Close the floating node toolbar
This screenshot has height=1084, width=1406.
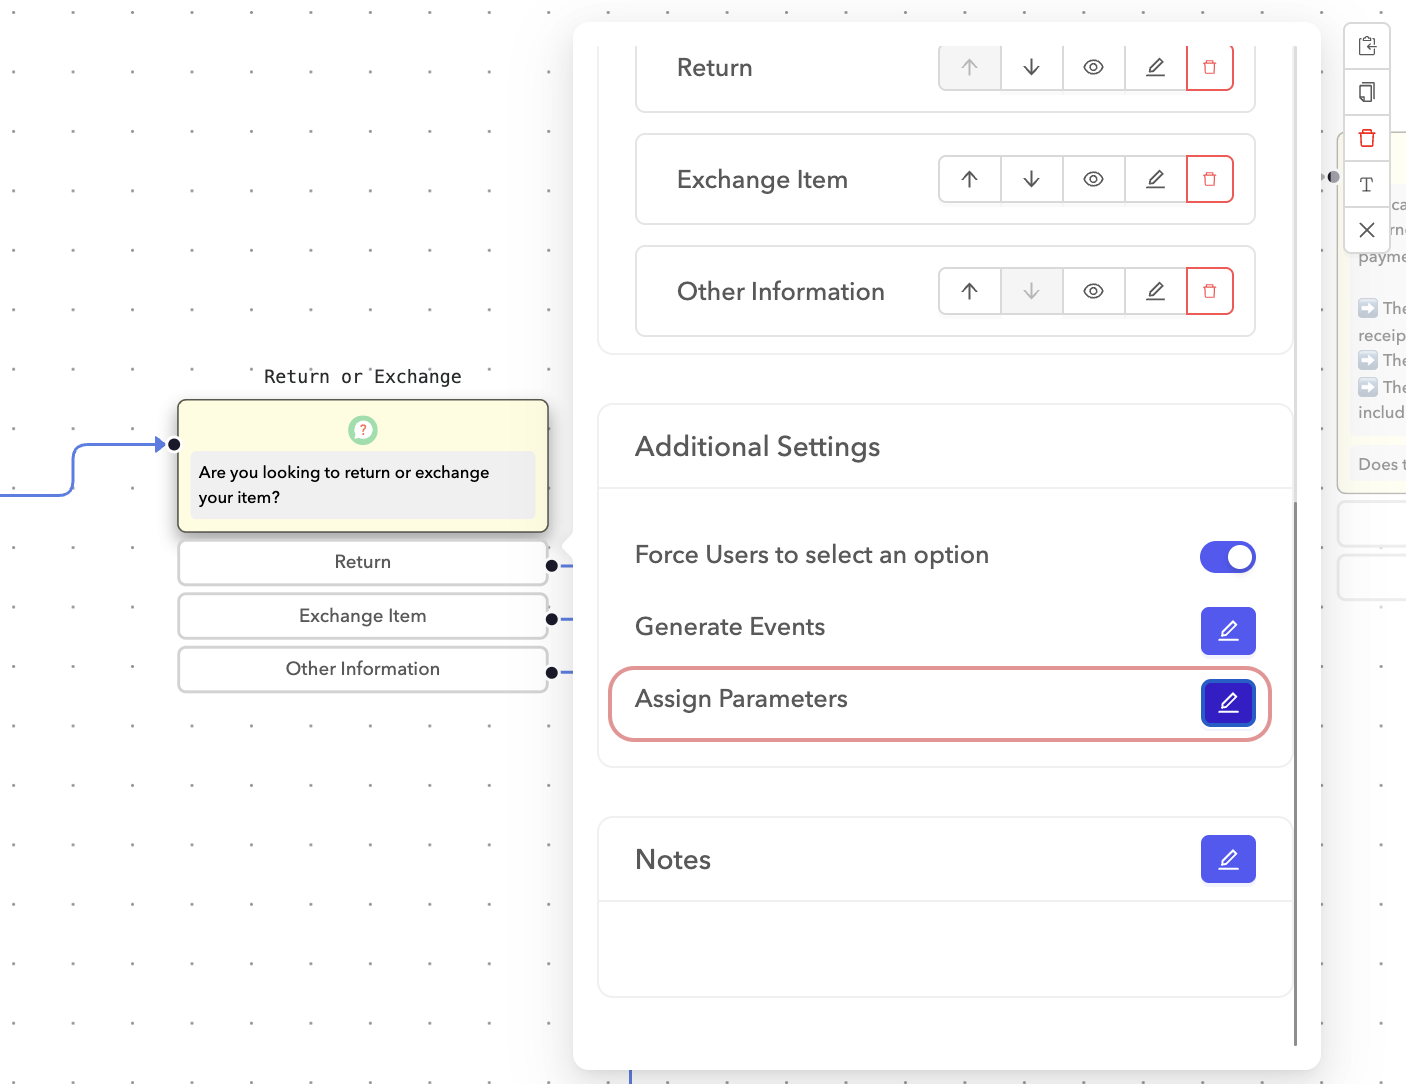(x=1367, y=230)
